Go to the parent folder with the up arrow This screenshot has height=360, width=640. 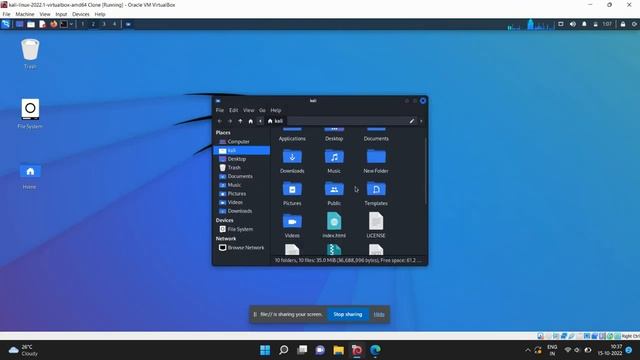pos(240,121)
